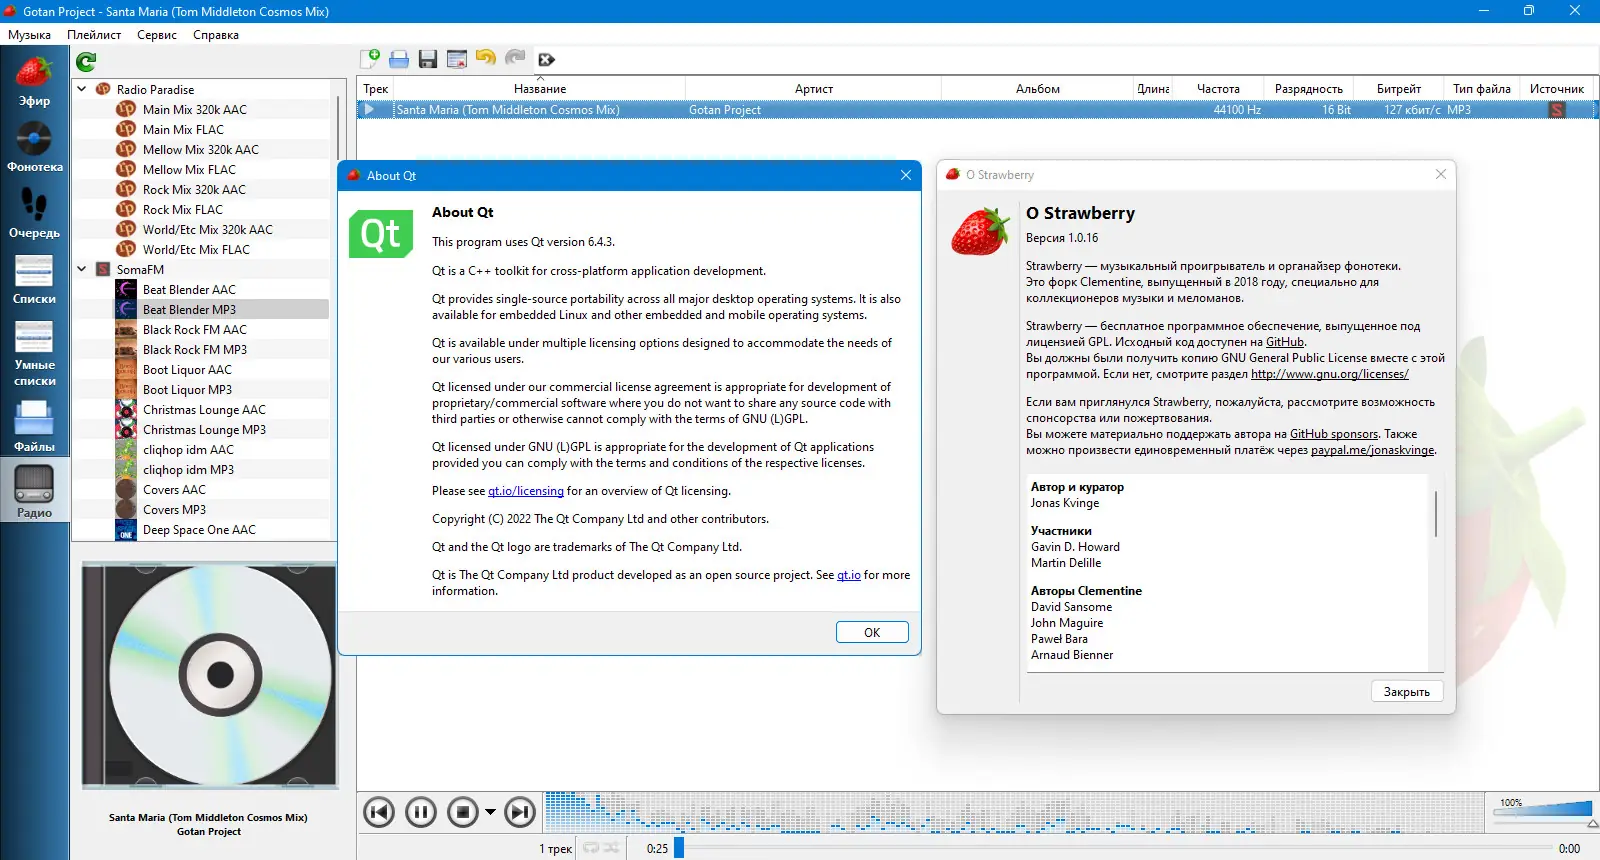The height and width of the screenshot is (860, 1600).
Task: Show the Списки playlists view
Action: pyautogui.click(x=34, y=279)
